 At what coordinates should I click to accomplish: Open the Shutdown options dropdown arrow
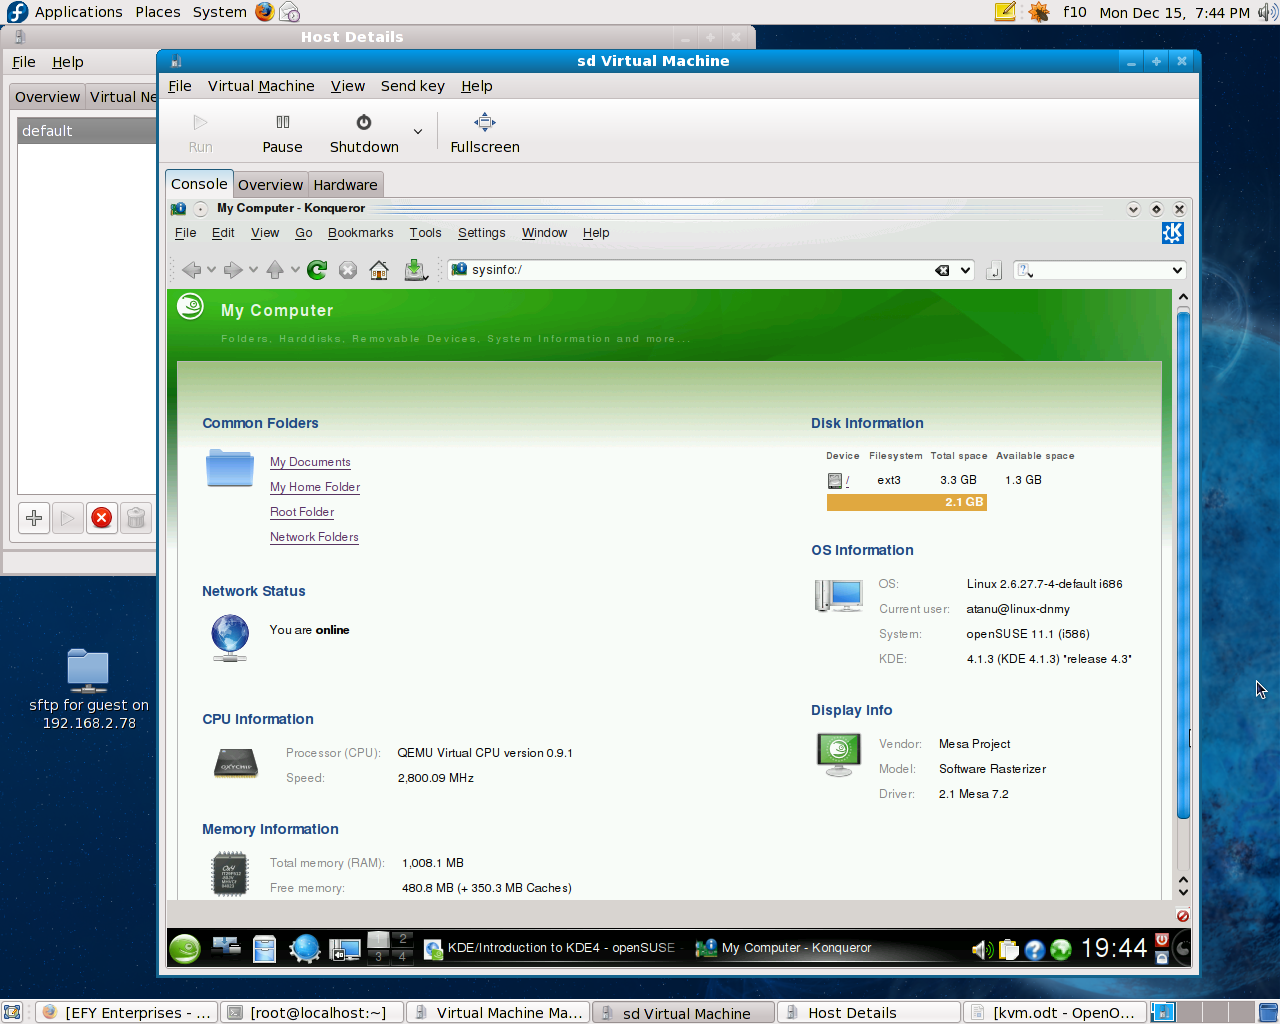[x=418, y=132]
